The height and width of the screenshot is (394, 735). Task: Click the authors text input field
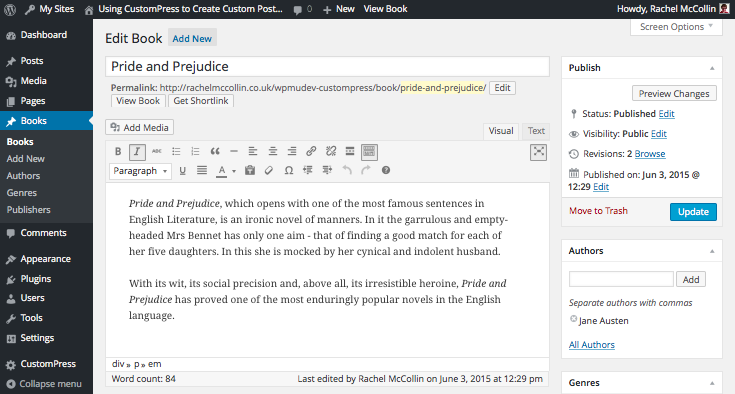[x=621, y=279]
